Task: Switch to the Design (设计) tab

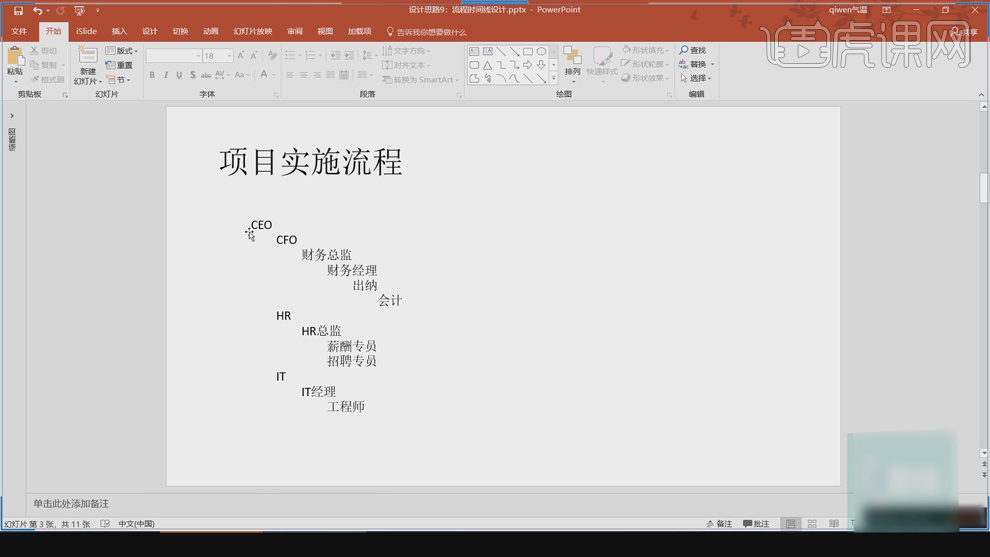Action: [150, 31]
